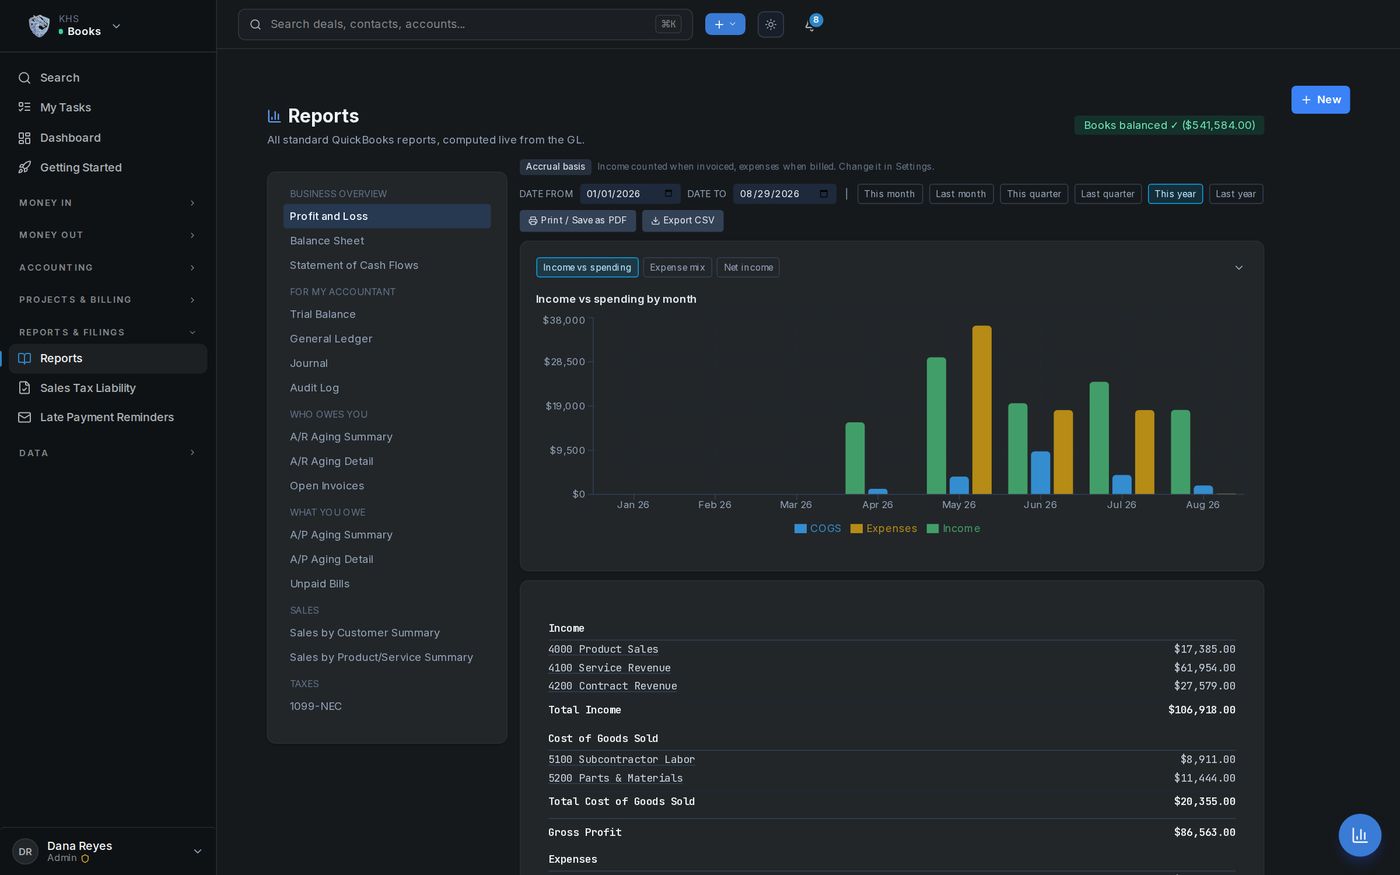
Task: Select the This quarter date preset
Action: pyautogui.click(x=1034, y=194)
